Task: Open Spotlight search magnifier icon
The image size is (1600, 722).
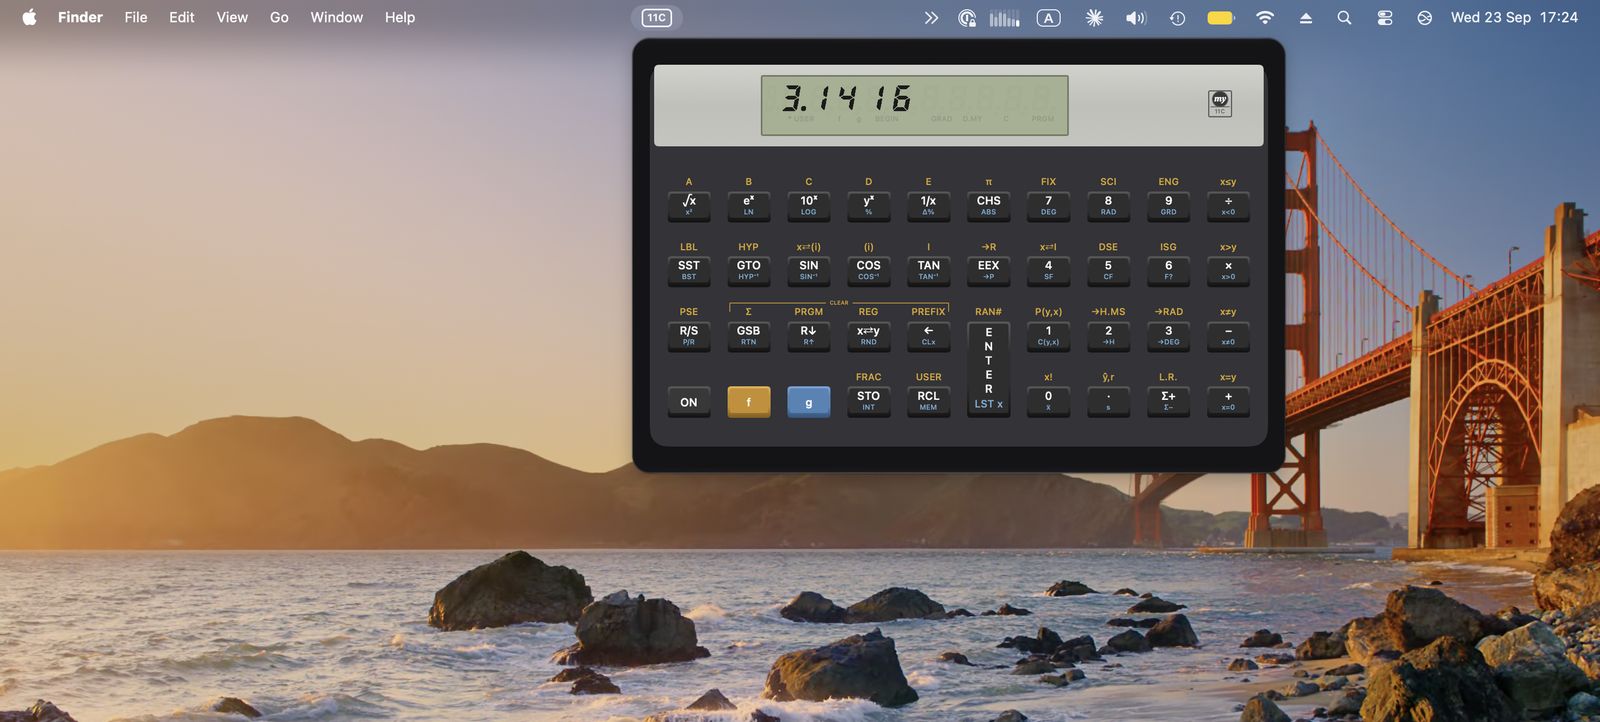Action: (x=1344, y=17)
